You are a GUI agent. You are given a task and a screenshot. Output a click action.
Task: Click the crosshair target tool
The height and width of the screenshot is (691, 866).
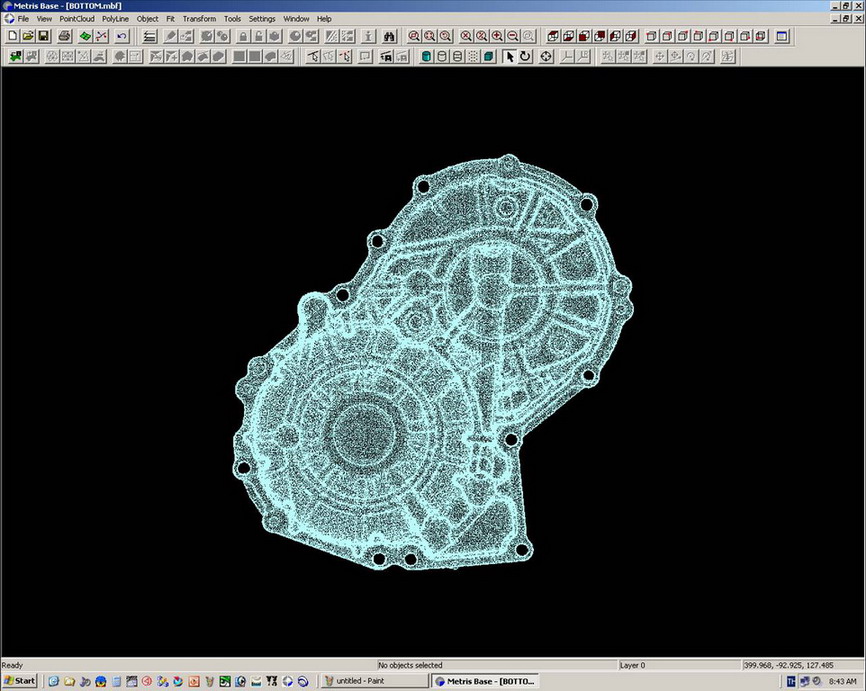point(546,56)
